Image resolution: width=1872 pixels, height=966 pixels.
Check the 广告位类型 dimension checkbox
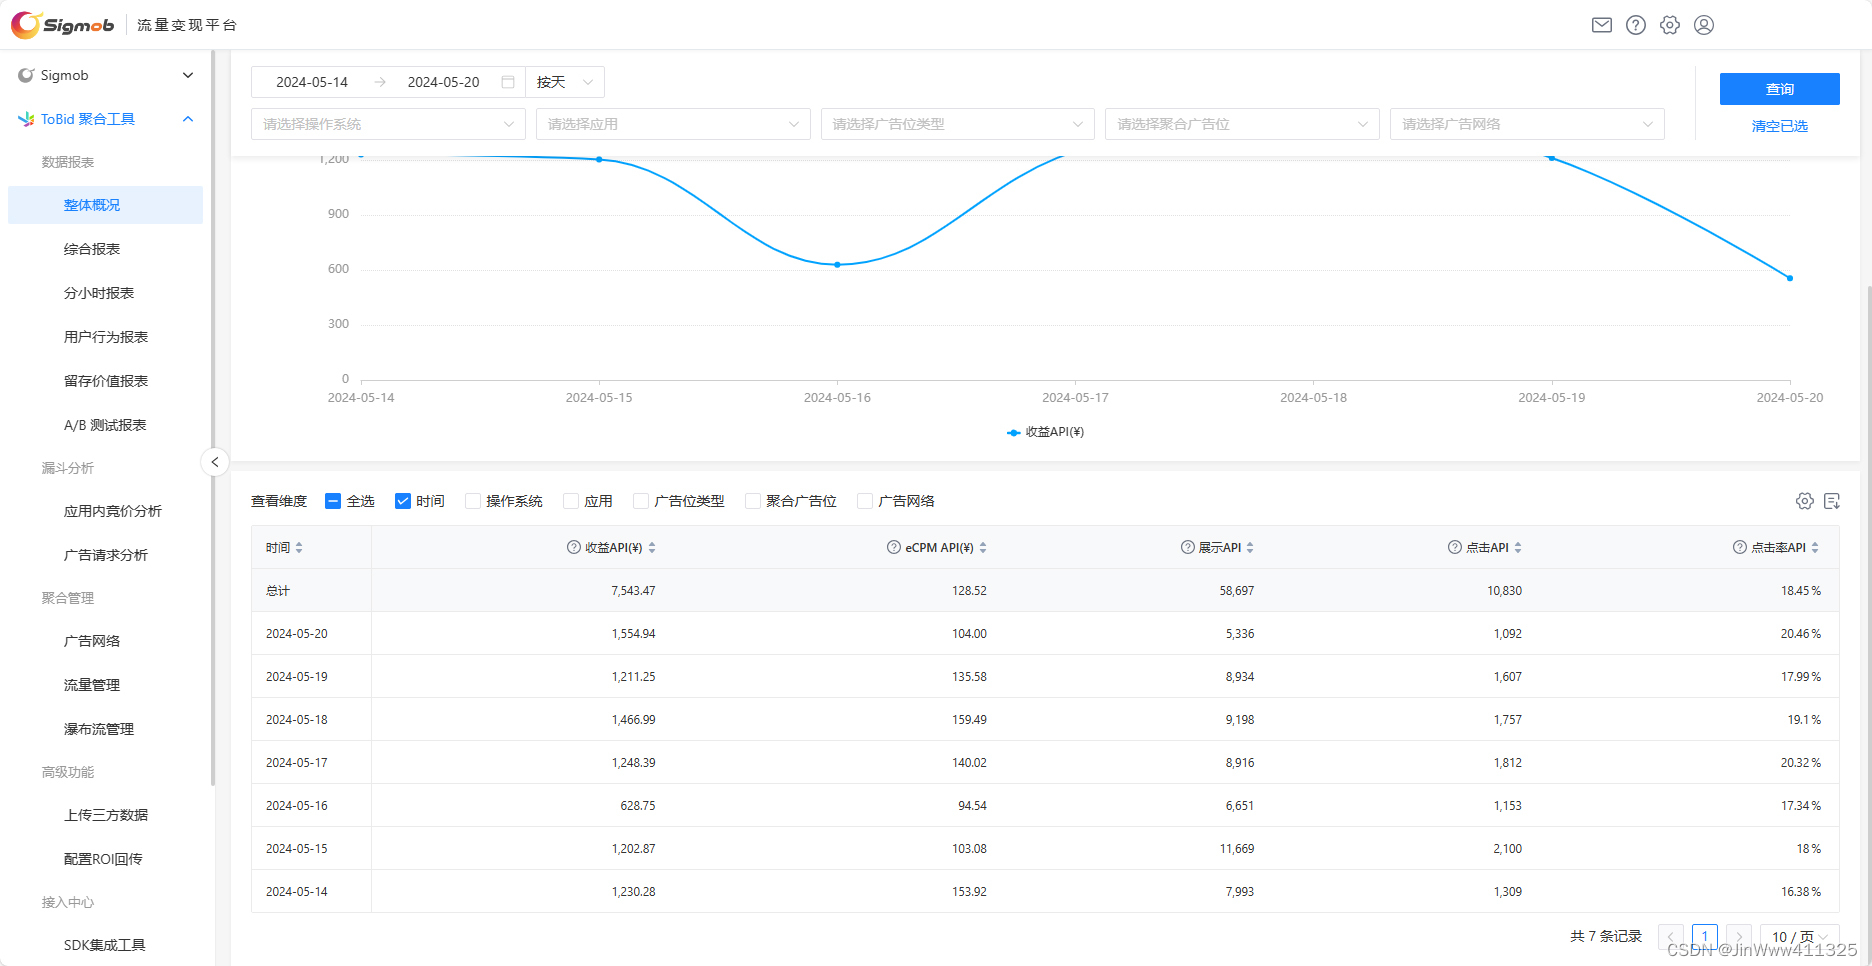click(x=641, y=501)
